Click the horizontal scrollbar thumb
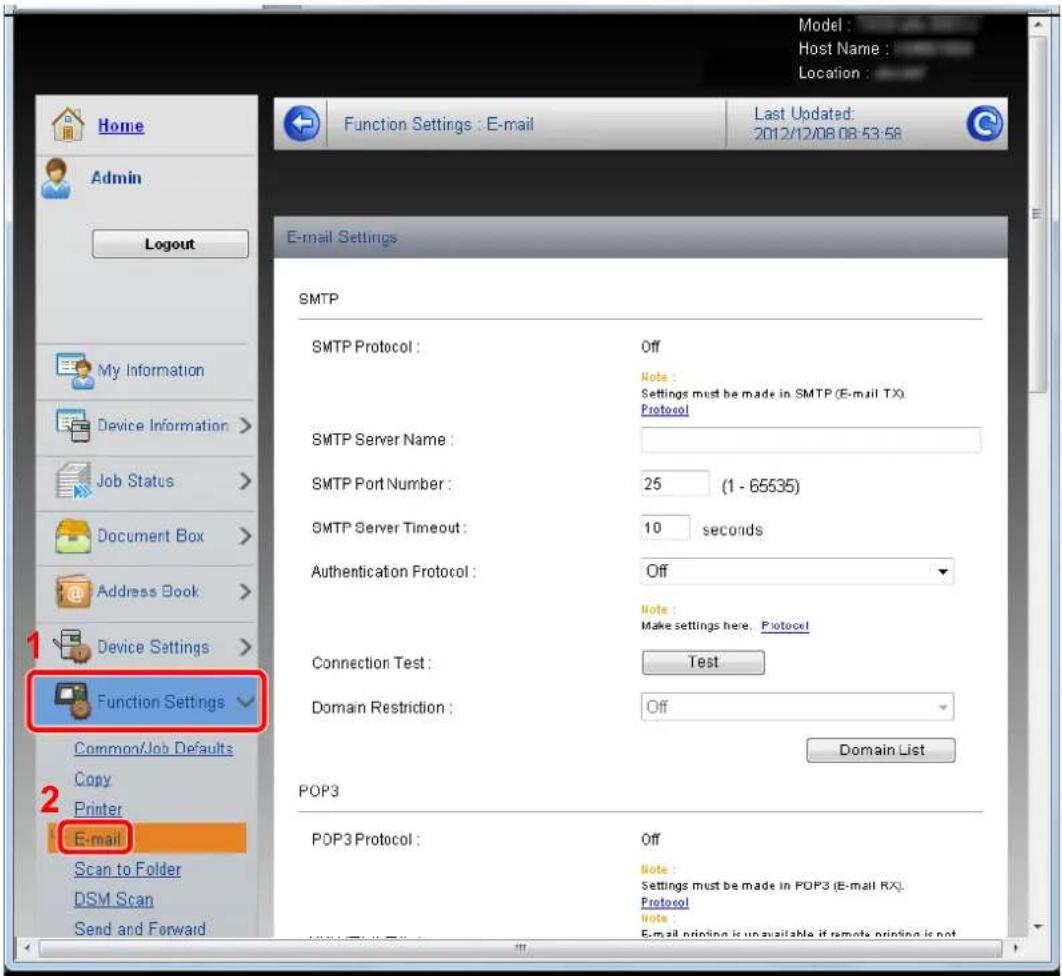 (x=520, y=948)
